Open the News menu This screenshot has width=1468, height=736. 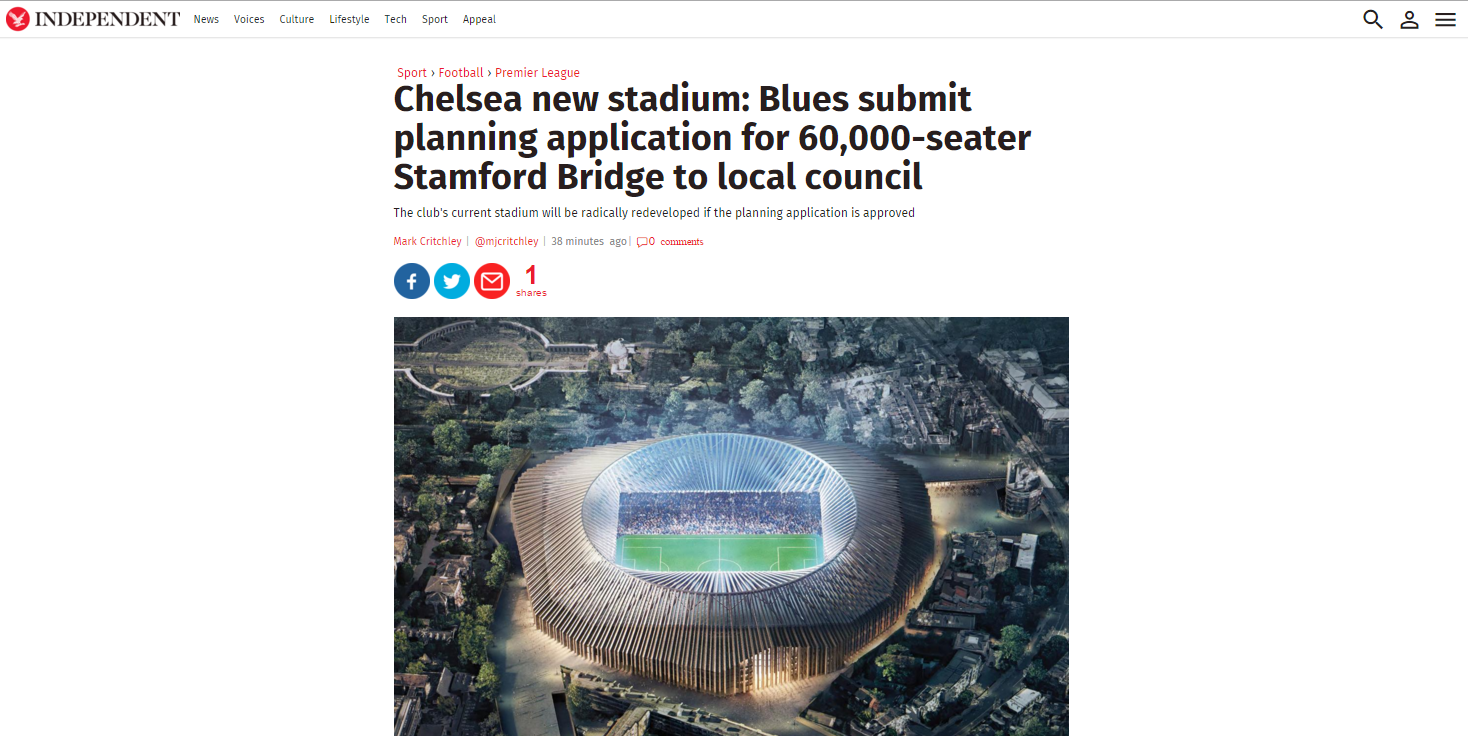coord(206,19)
